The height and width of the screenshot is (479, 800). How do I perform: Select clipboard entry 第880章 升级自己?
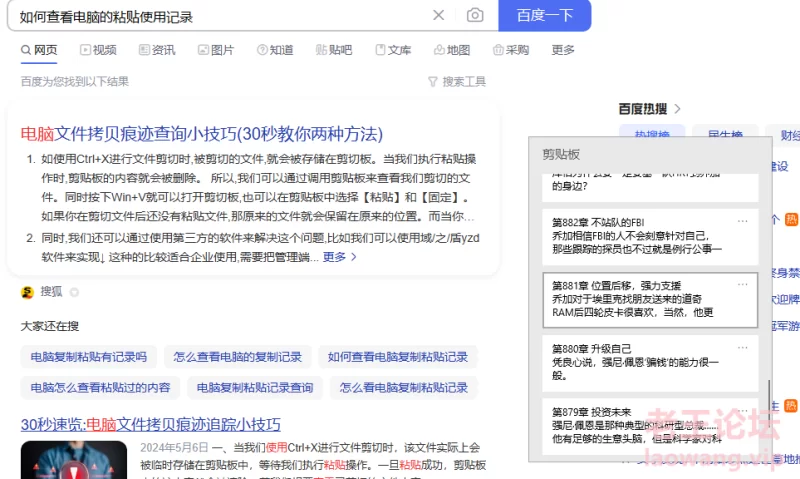(649, 363)
